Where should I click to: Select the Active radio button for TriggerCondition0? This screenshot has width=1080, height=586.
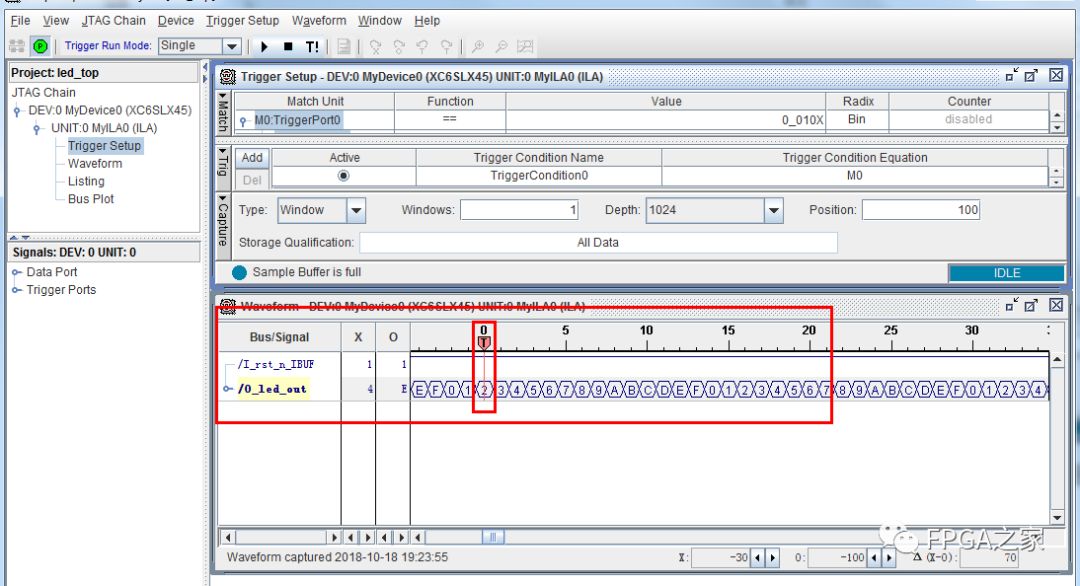[x=343, y=176]
